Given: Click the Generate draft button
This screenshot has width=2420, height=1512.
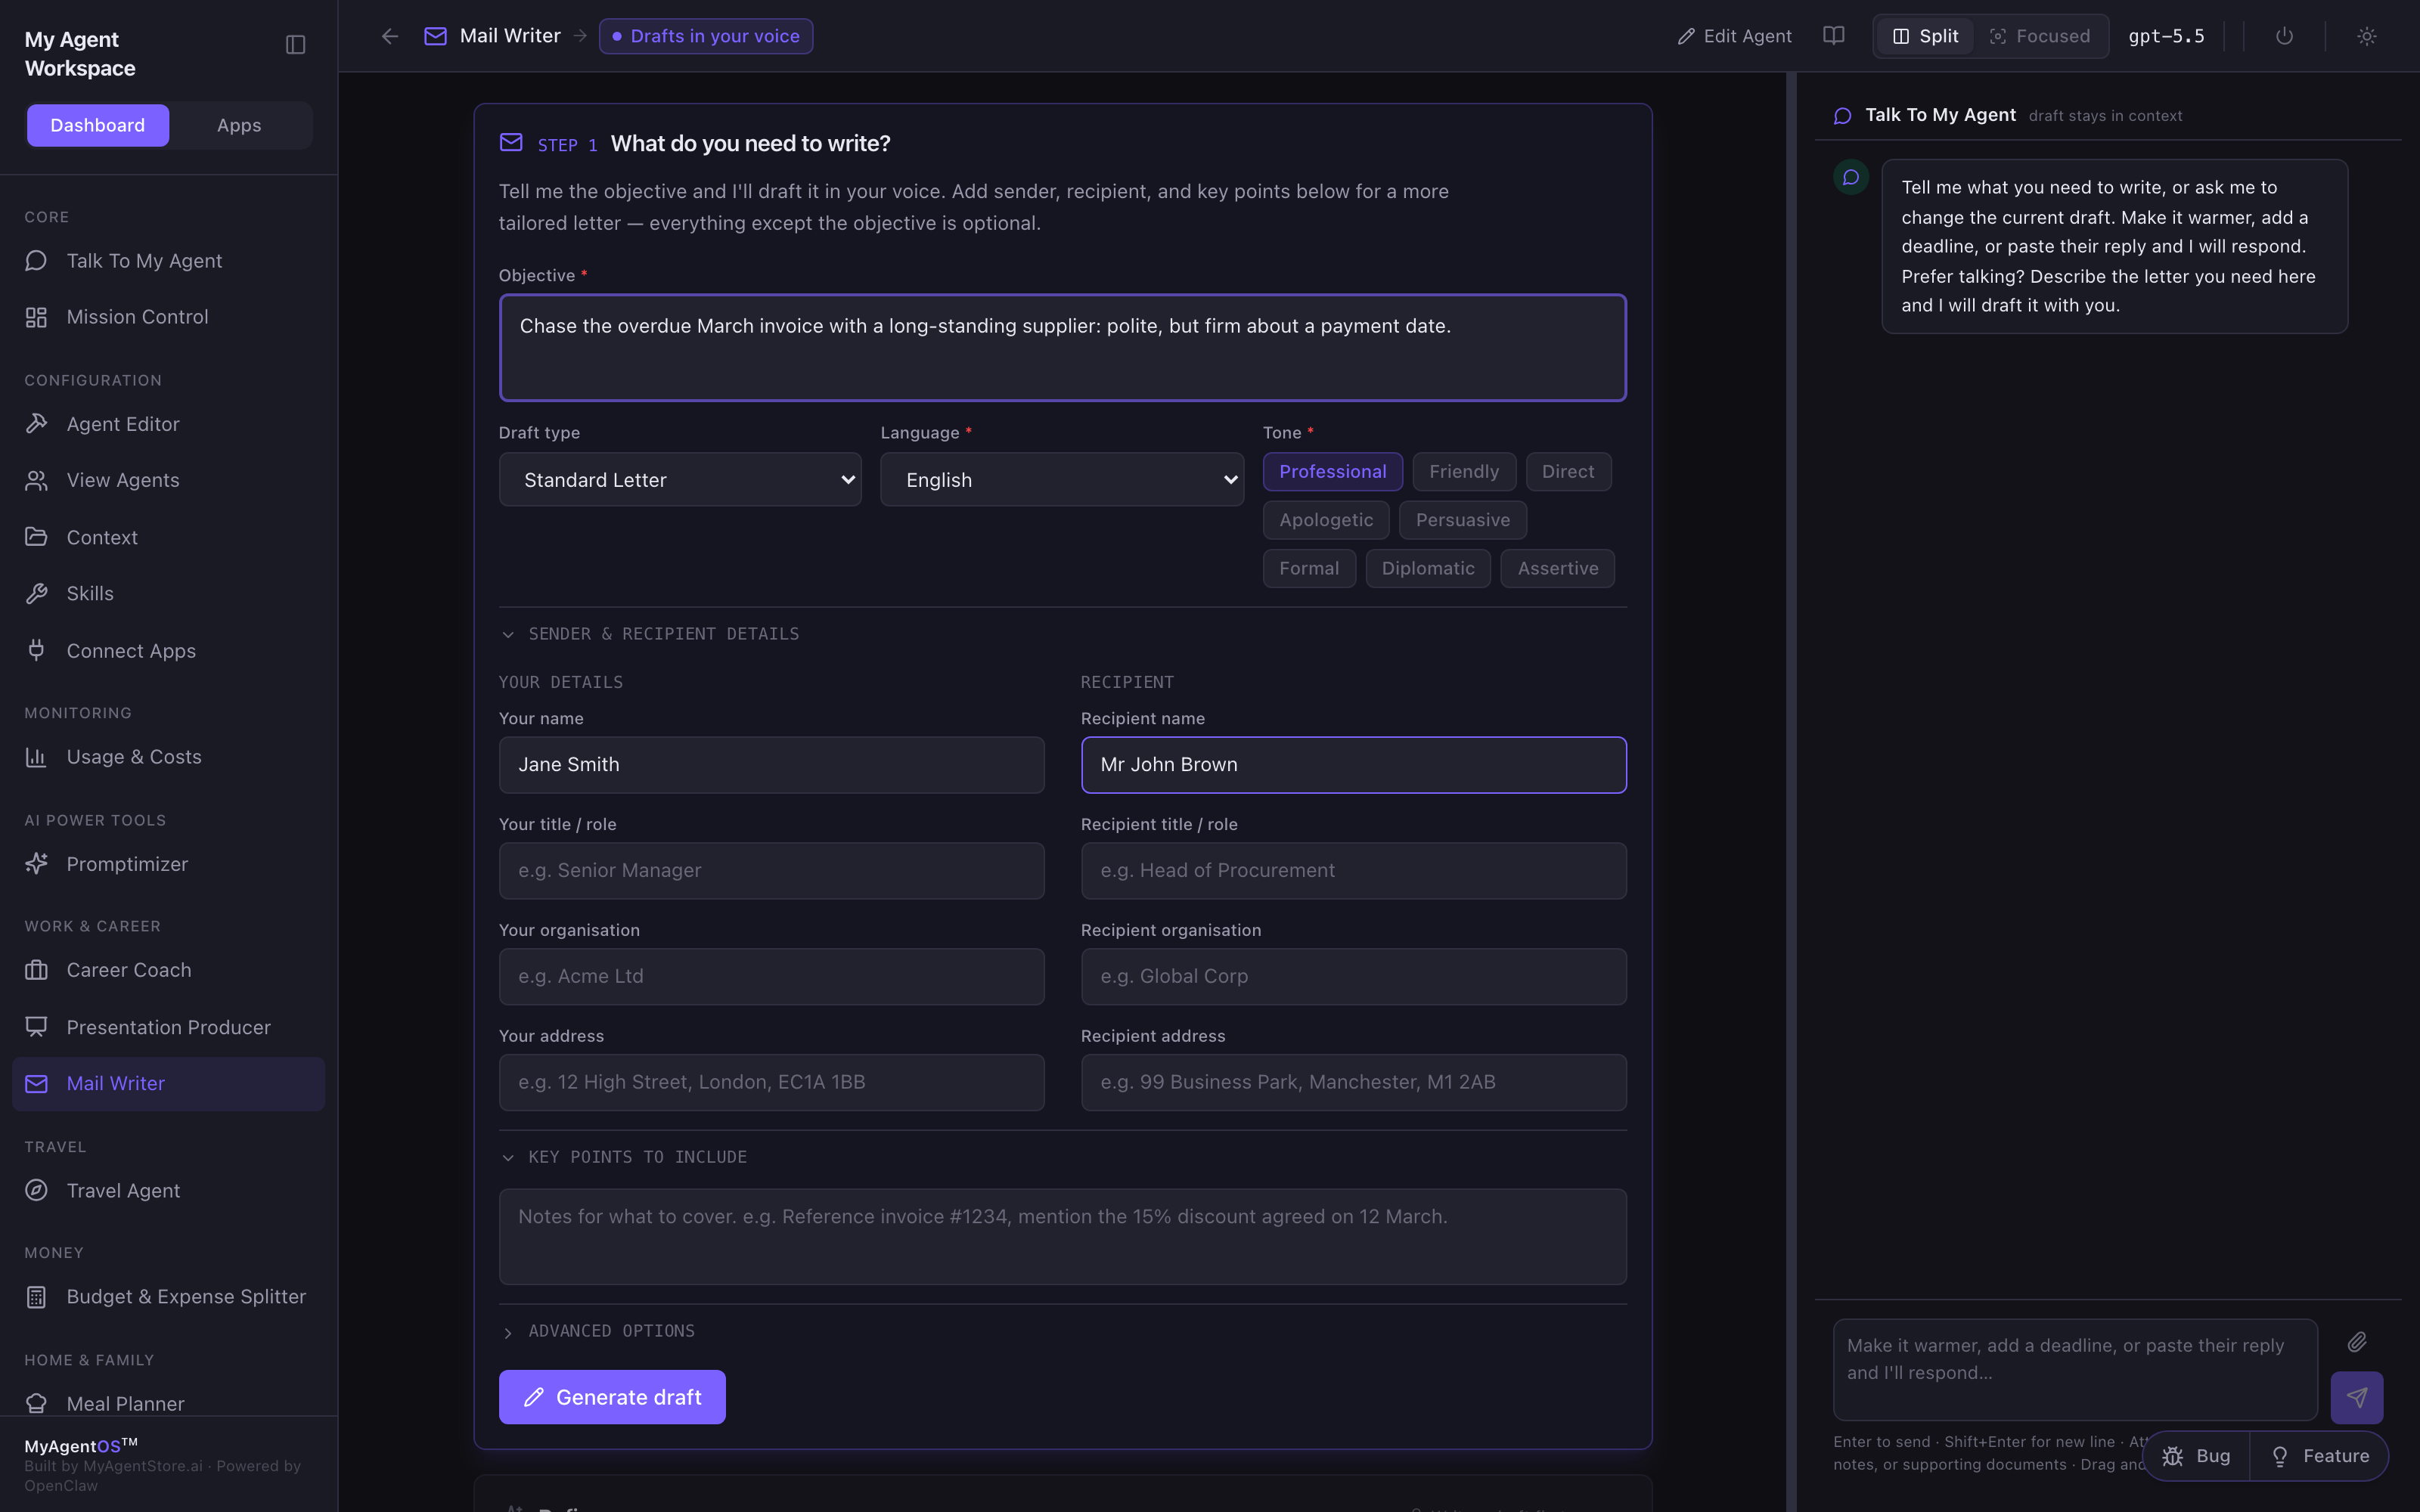Looking at the screenshot, I should 612,1397.
